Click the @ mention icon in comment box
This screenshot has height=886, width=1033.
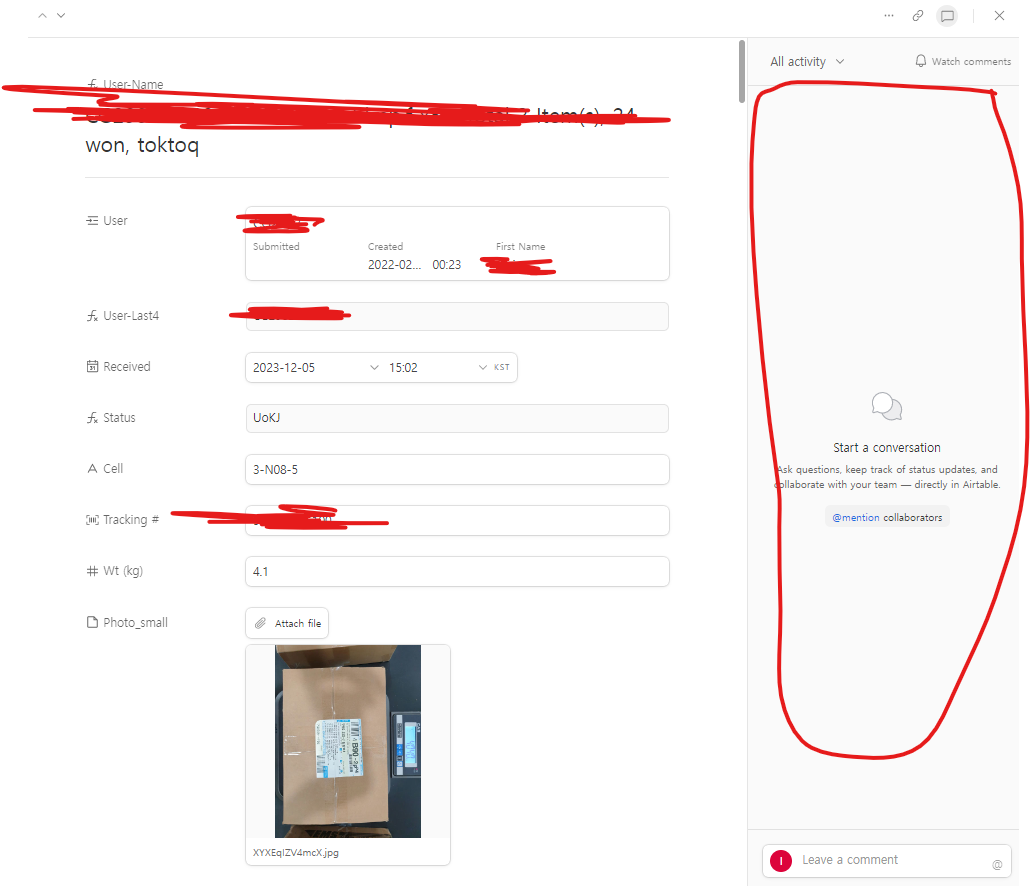(997, 864)
